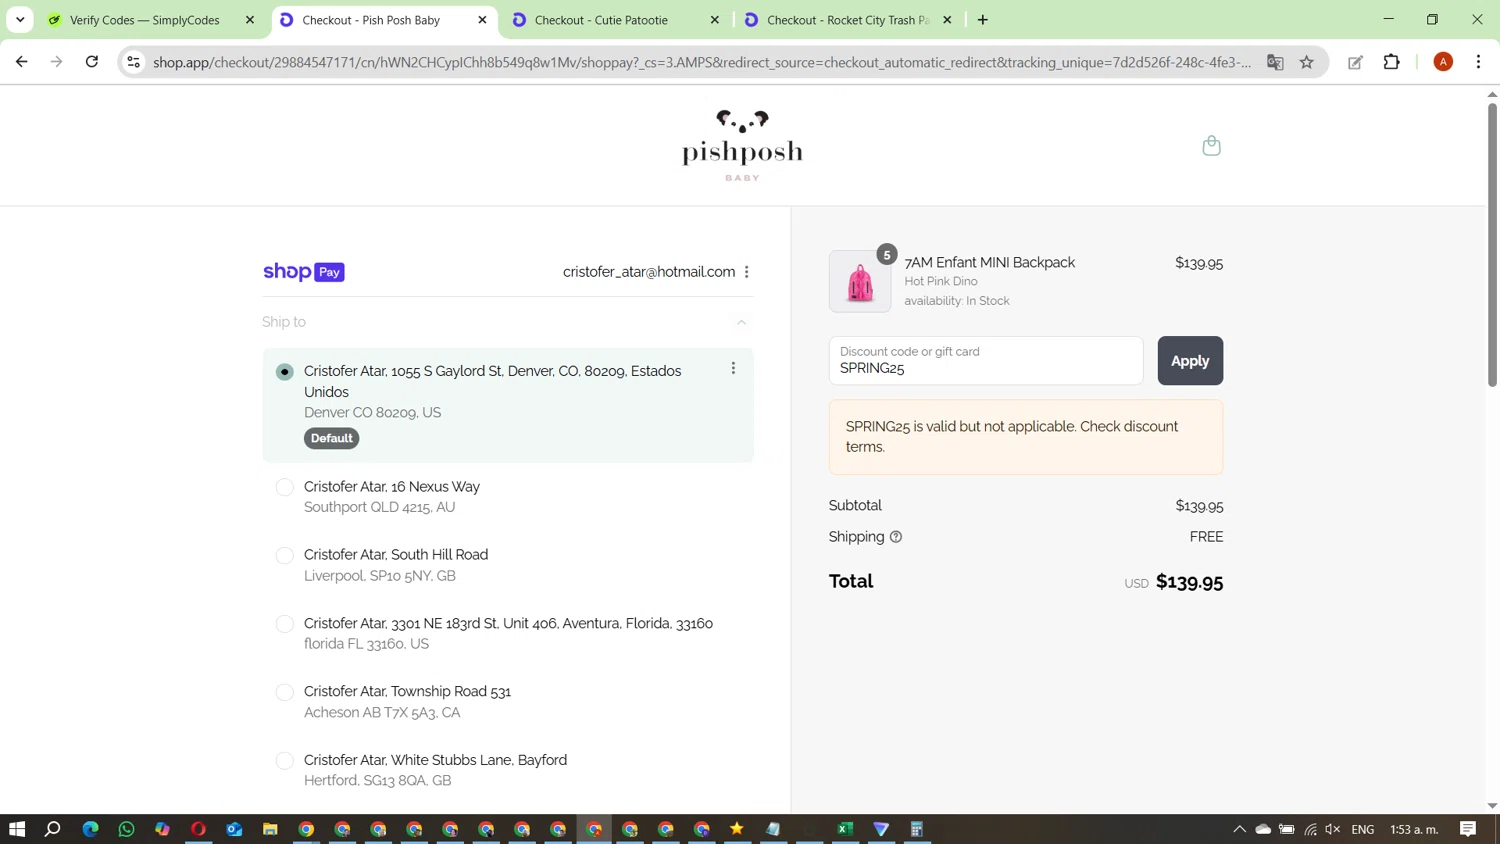Click the taskbar clock showing 1:53 a.m.
1500x844 pixels.
[1414, 829]
